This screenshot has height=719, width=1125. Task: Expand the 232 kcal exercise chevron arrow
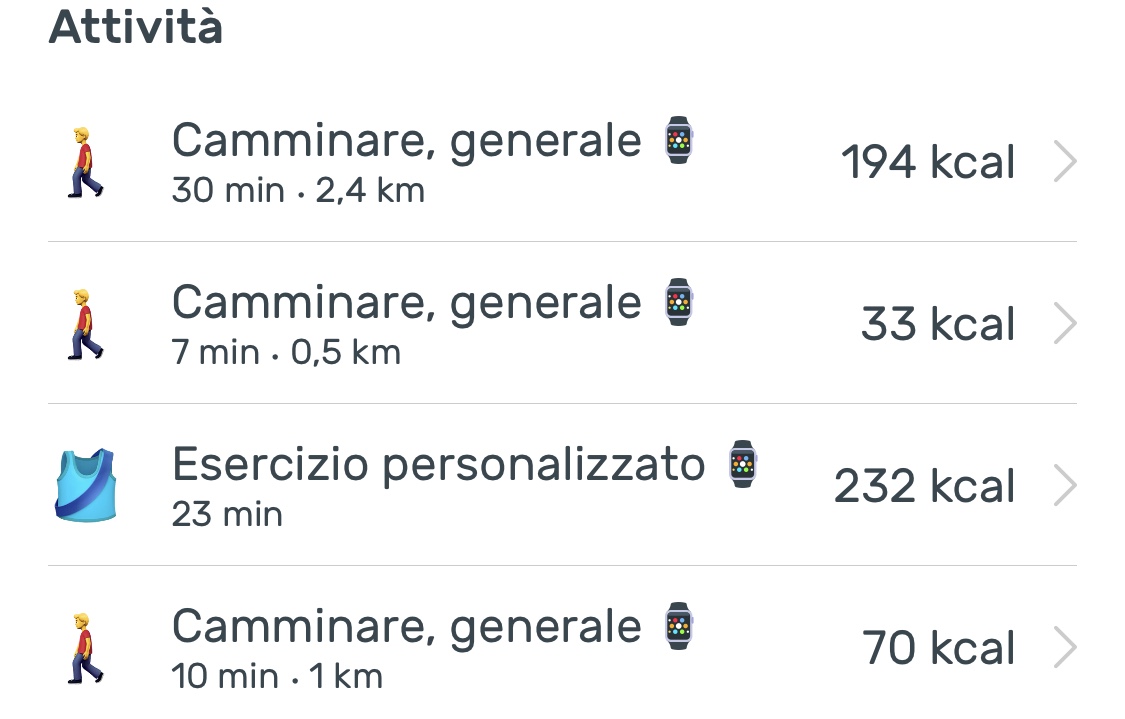pos(1065,486)
